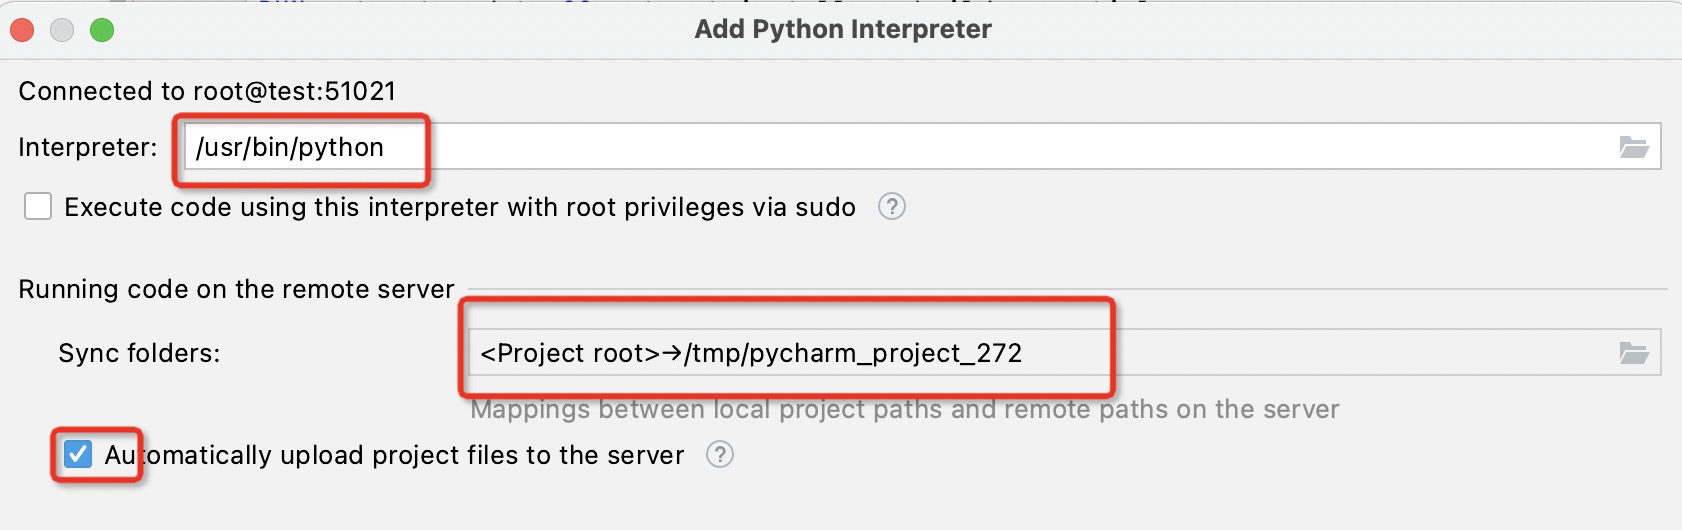
Task: Uncheck Automatically upload project files checkbox
Action: (x=78, y=455)
